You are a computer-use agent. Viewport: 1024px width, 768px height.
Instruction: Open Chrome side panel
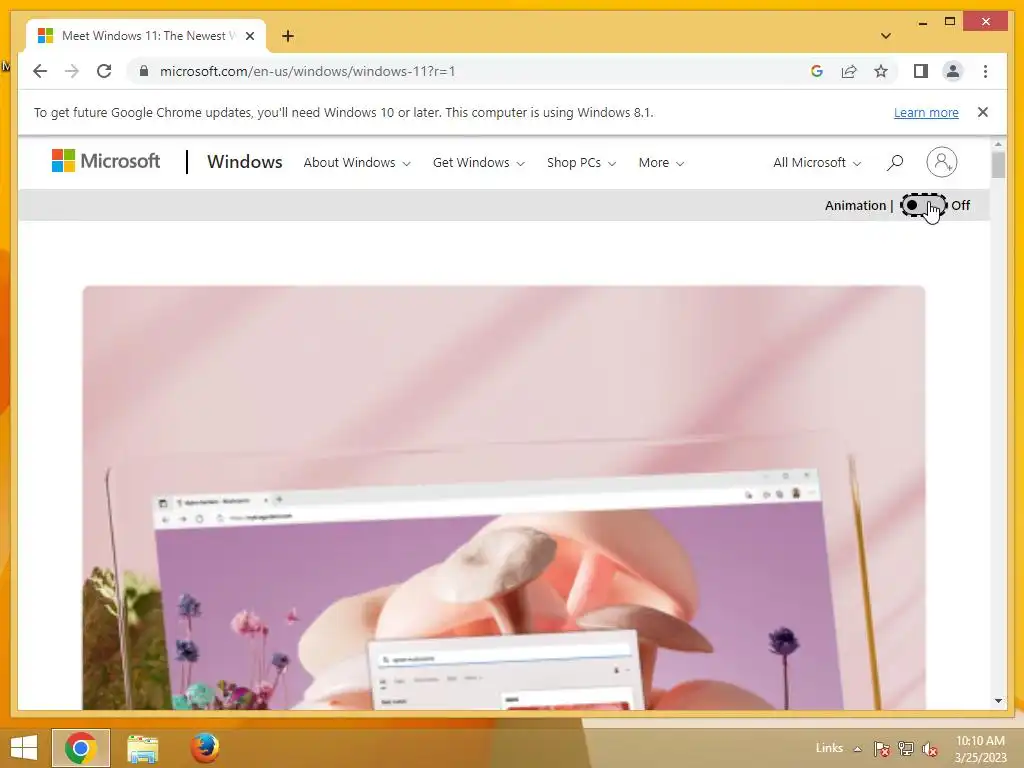pos(921,71)
